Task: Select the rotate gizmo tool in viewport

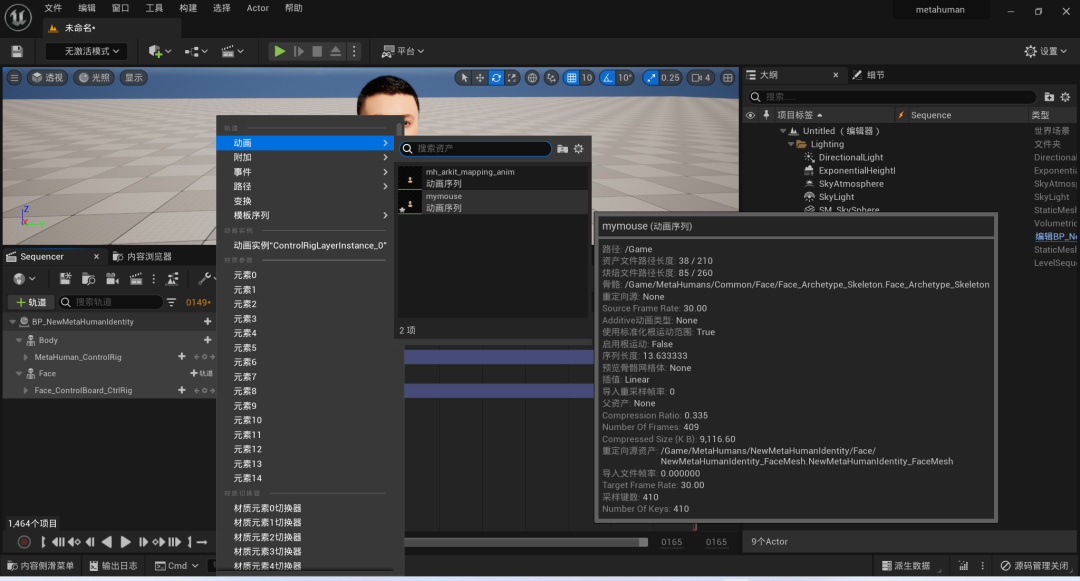Action: [496, 78]
